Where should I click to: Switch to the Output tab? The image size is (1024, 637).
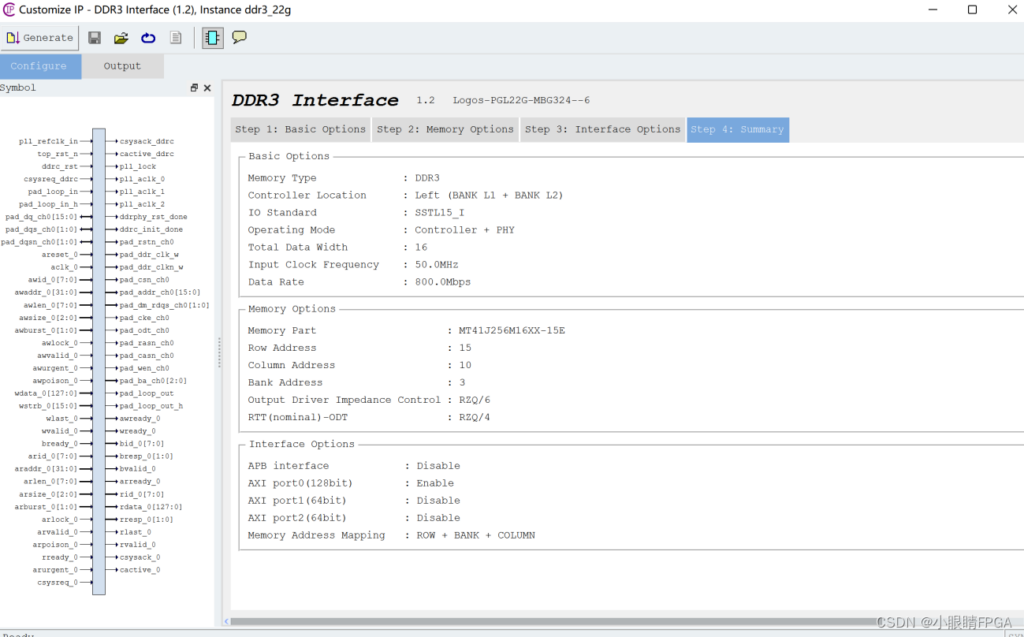coord(122,66)
